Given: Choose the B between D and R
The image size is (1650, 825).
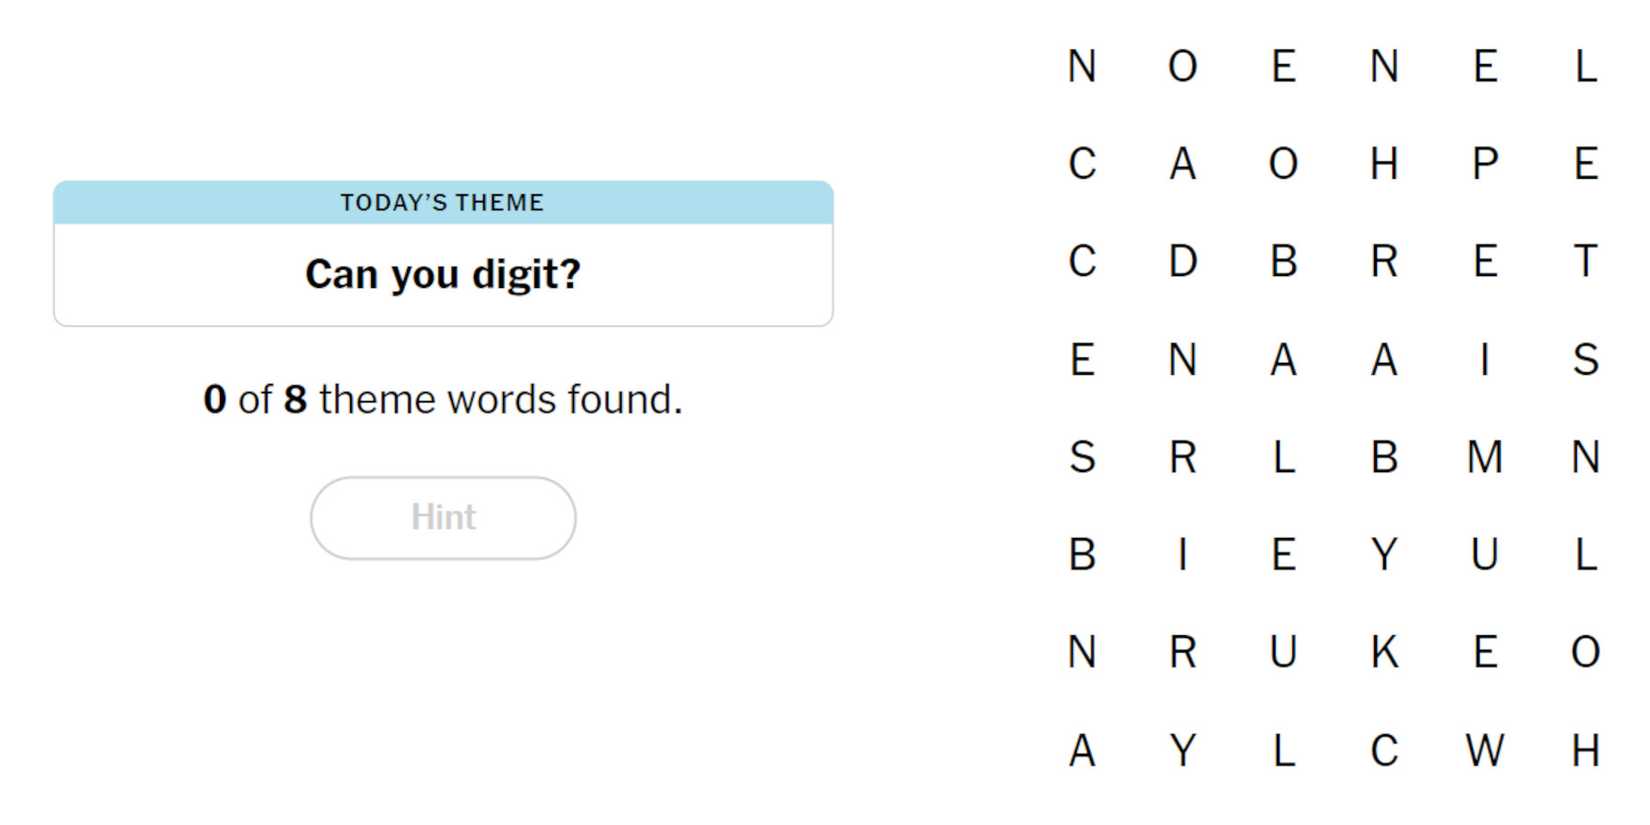Looking at the screenshot, I should pos(1284,262).
